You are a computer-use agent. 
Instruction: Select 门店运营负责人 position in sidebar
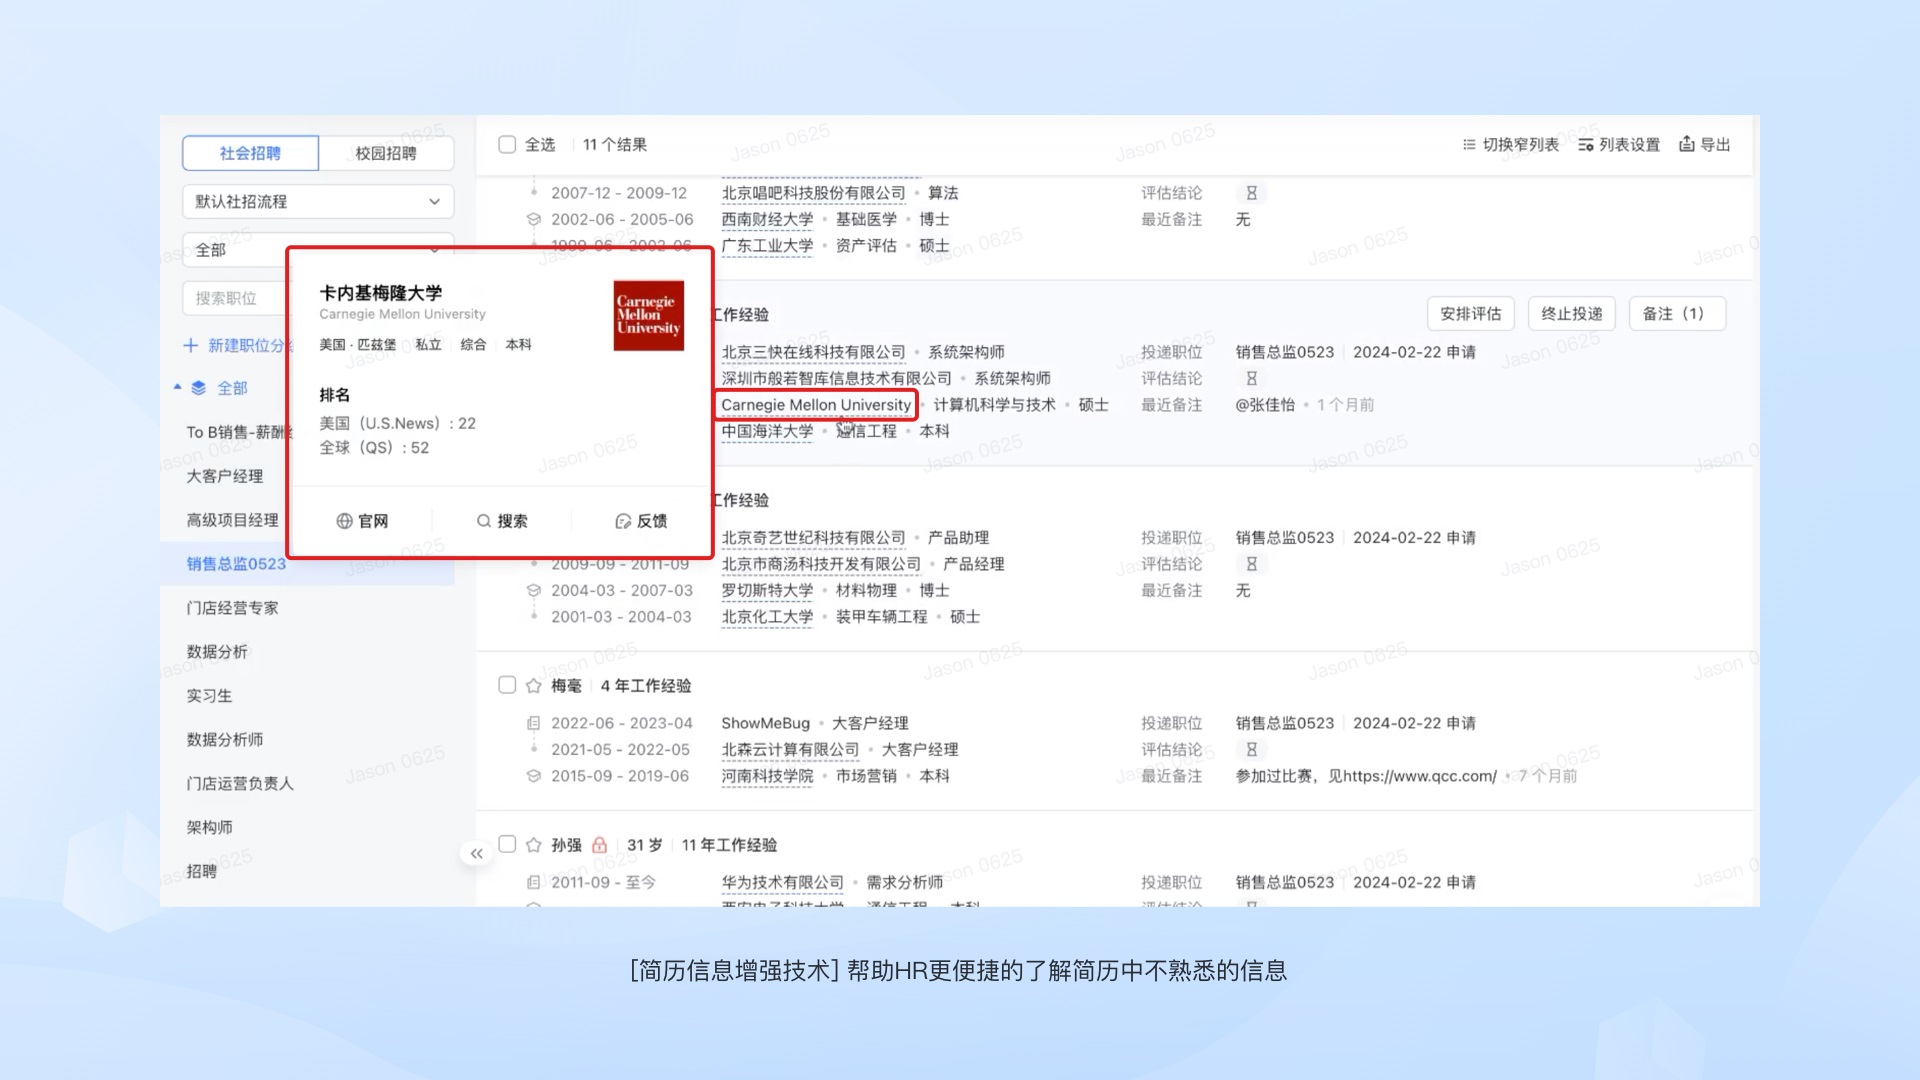click(x=240, y=784)
